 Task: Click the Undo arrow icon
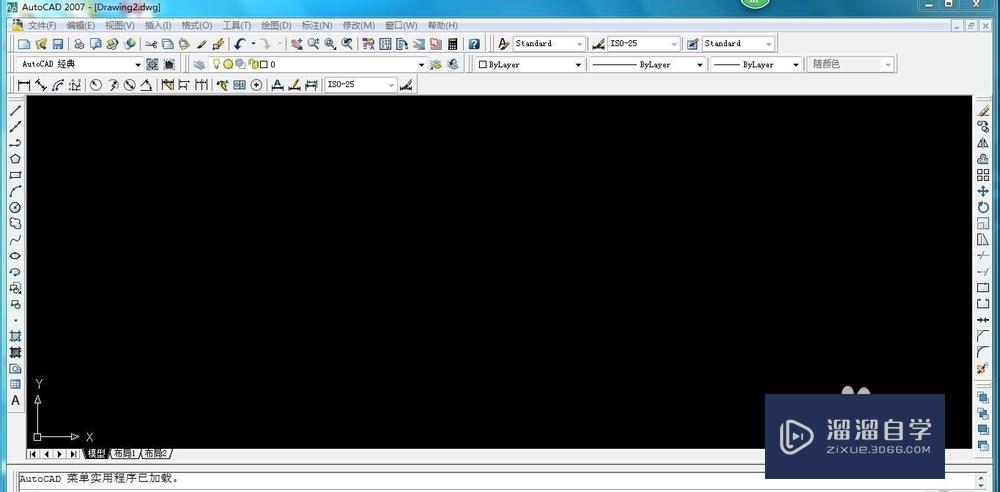[x=240, y=44]
